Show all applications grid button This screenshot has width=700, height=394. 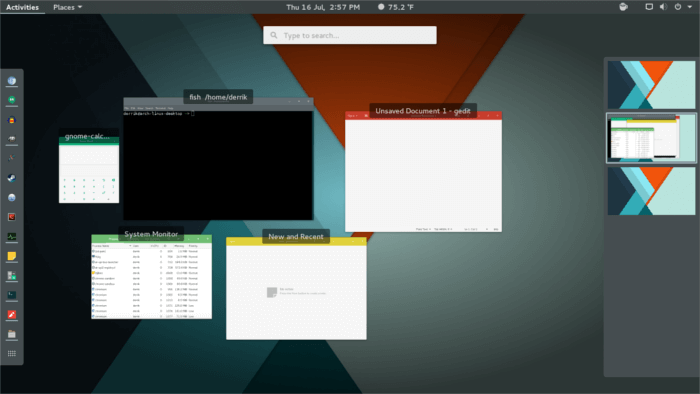tap(12, 353)
